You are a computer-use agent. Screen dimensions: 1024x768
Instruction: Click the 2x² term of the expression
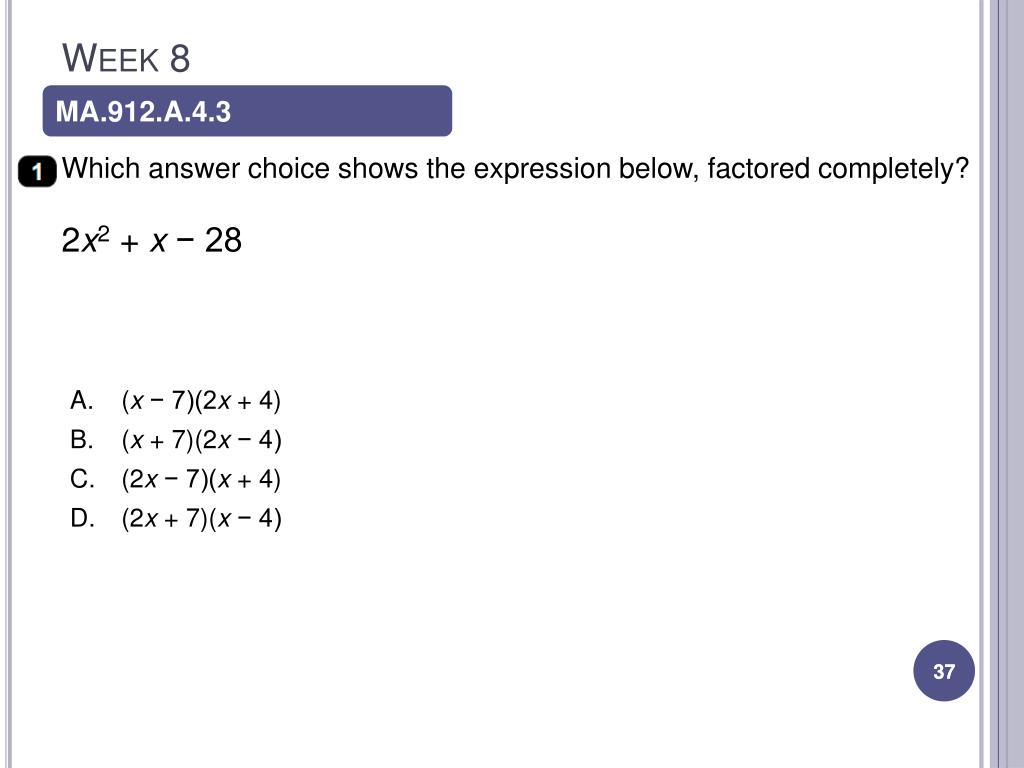click(86, 240)
